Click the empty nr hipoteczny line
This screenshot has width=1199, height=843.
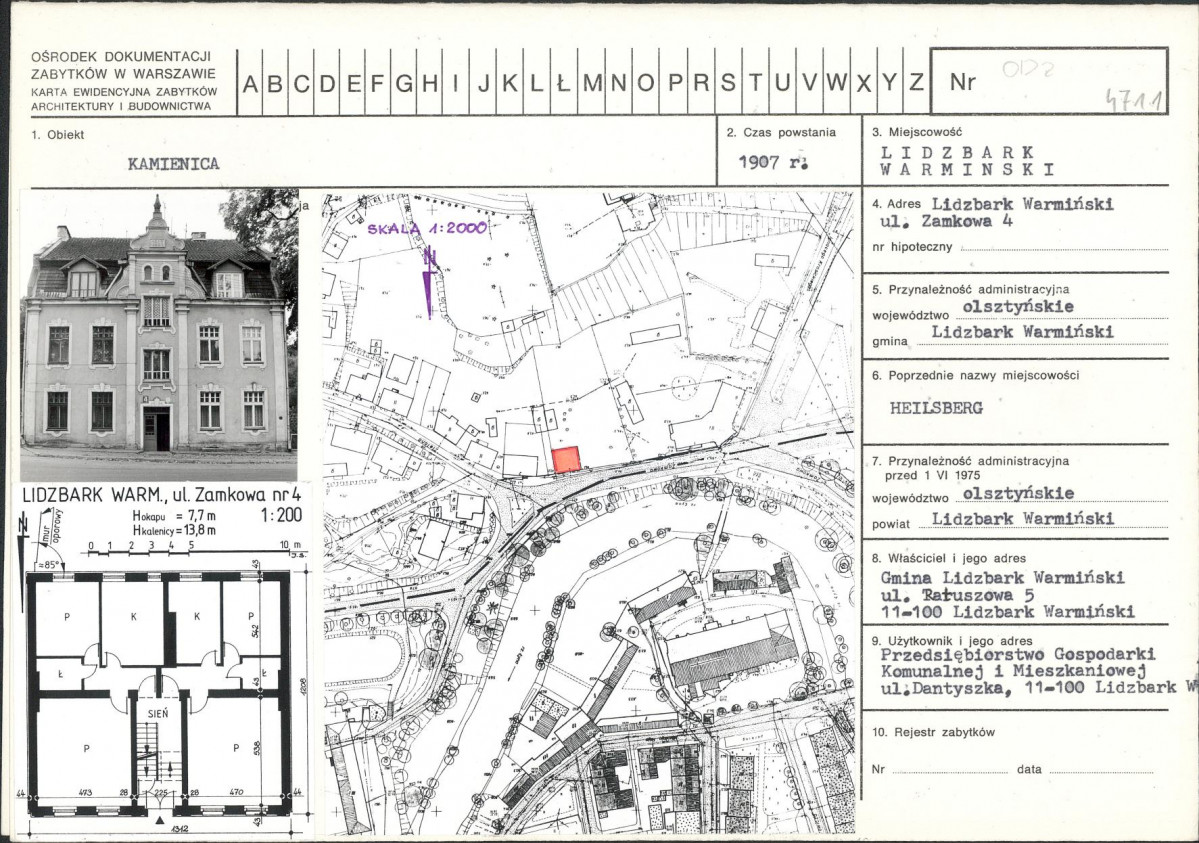point(1062,246)
